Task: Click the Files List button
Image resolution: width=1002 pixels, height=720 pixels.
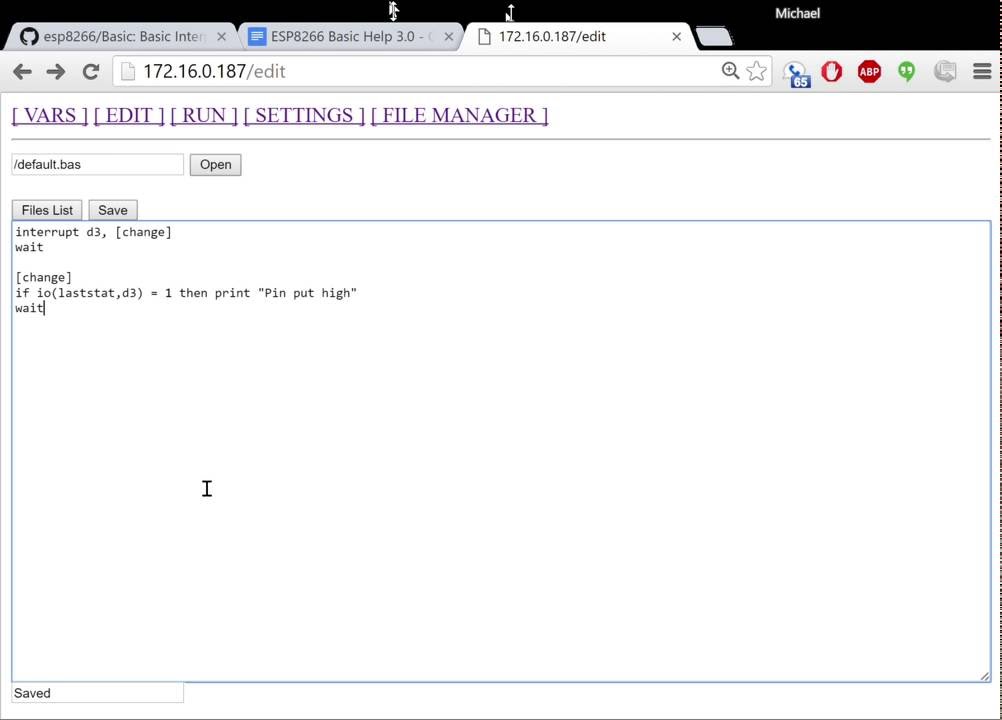Action: click(x=47, y=210)
